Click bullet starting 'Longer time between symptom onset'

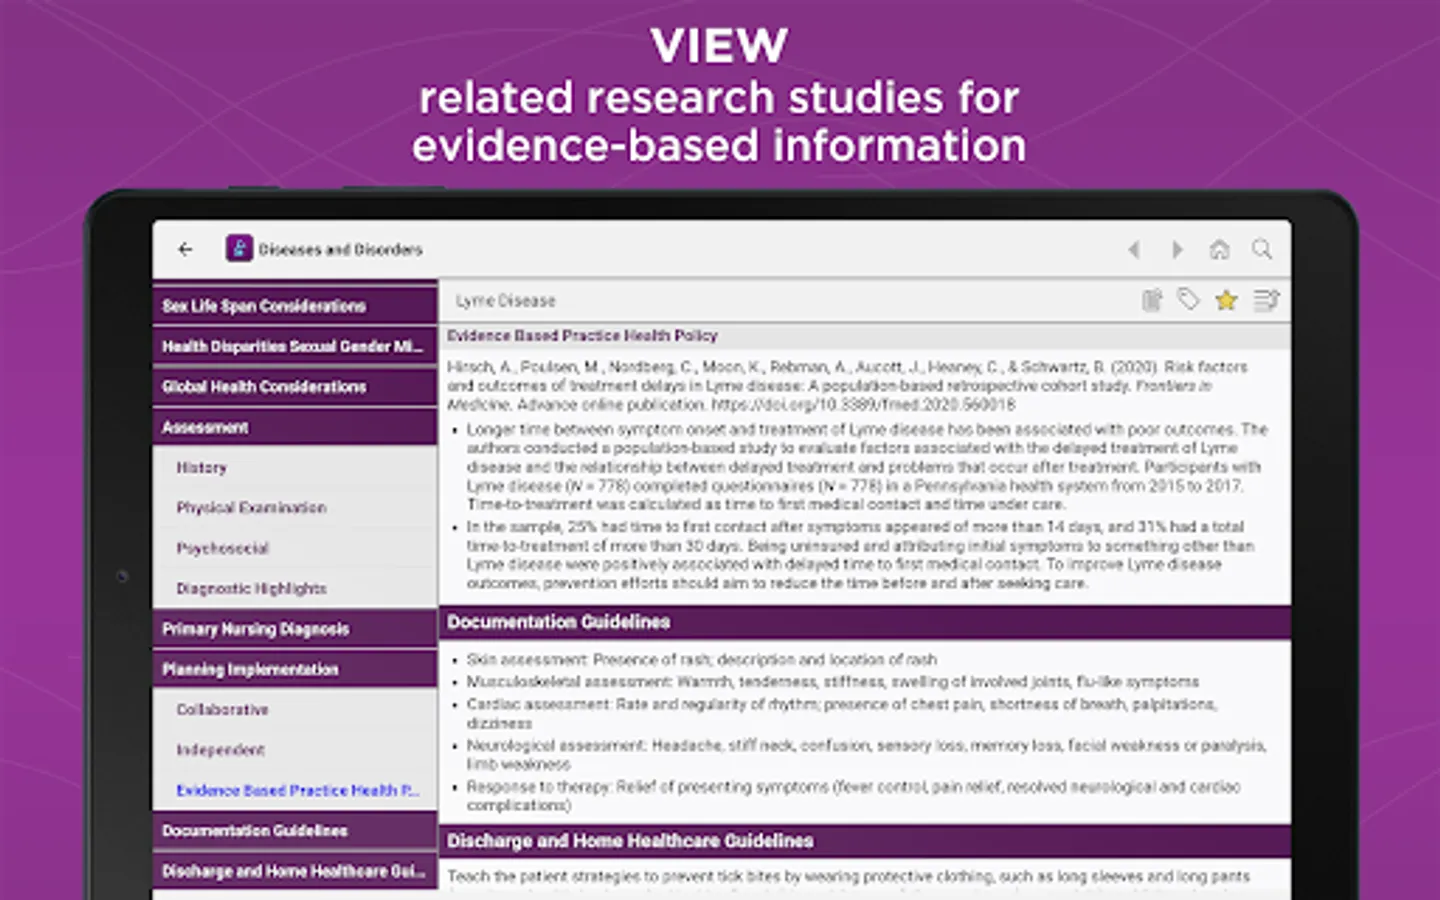click(x=867, y=467)
